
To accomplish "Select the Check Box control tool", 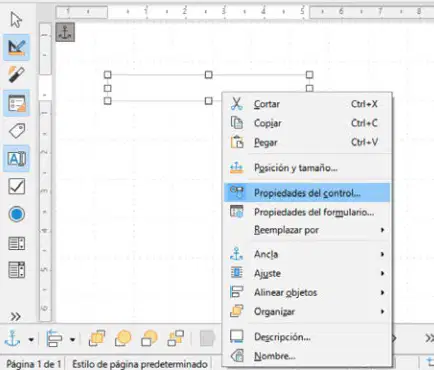I will (16, 186).
